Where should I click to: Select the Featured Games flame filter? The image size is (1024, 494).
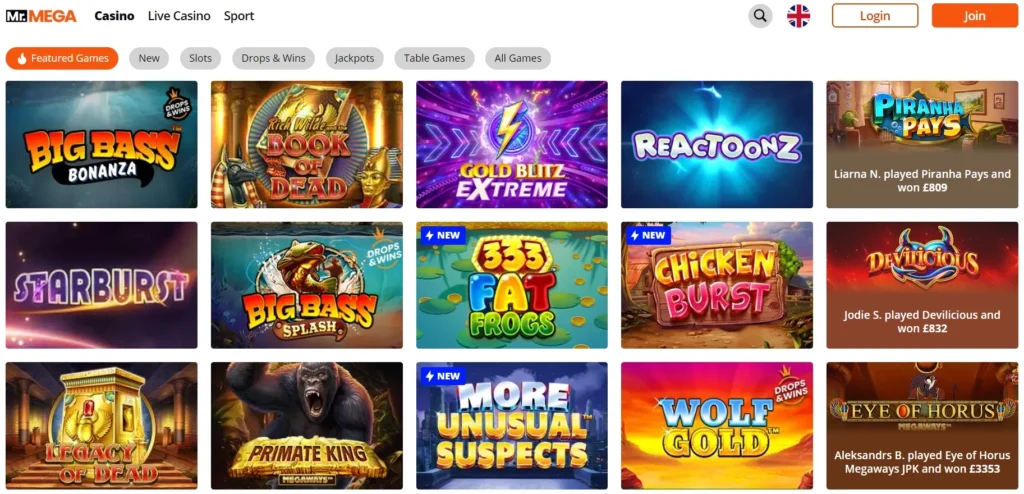pos(62,58)
